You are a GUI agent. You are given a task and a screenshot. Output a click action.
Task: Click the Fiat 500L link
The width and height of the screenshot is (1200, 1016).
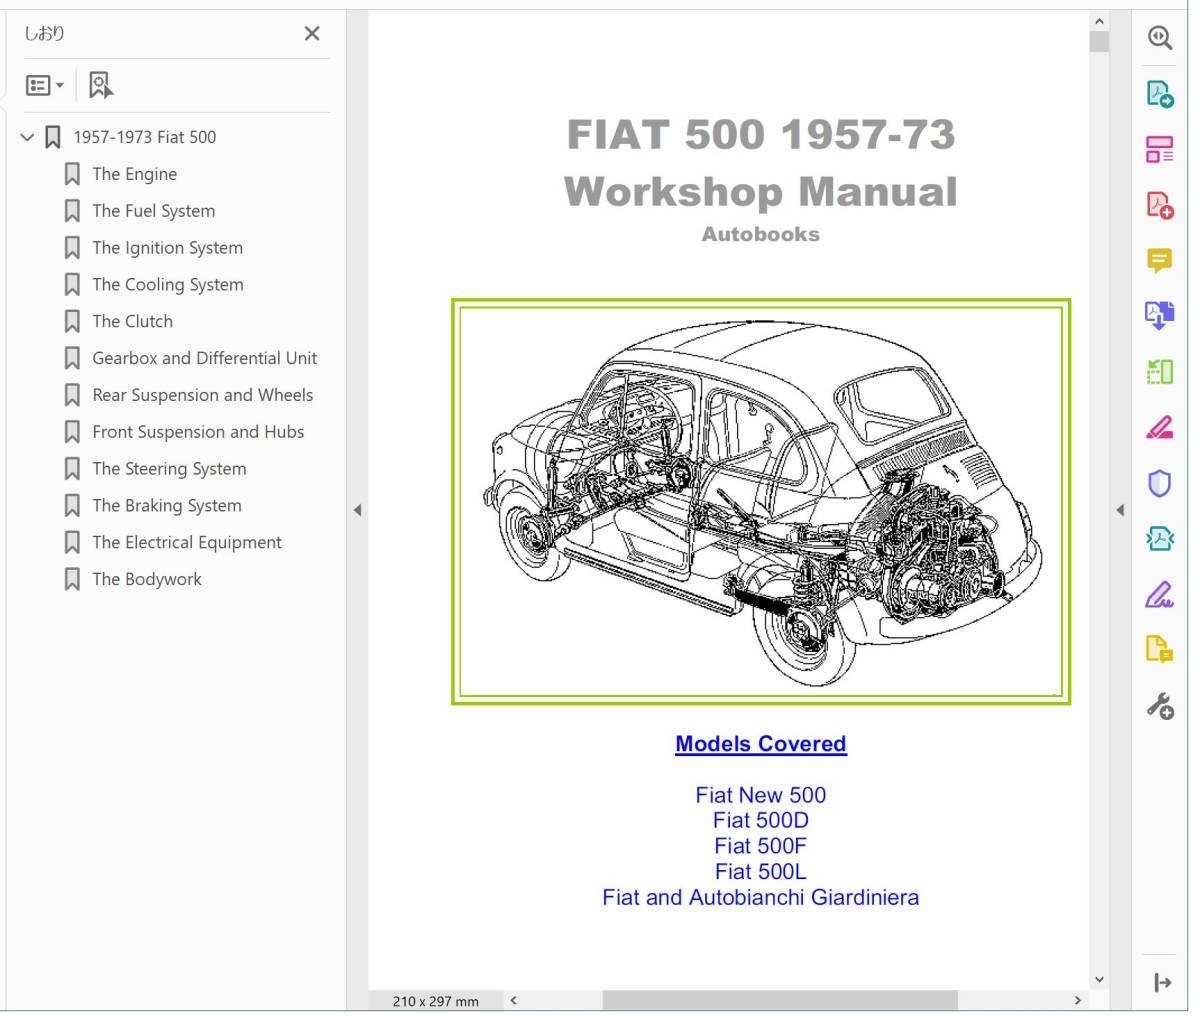click(761, 872)
